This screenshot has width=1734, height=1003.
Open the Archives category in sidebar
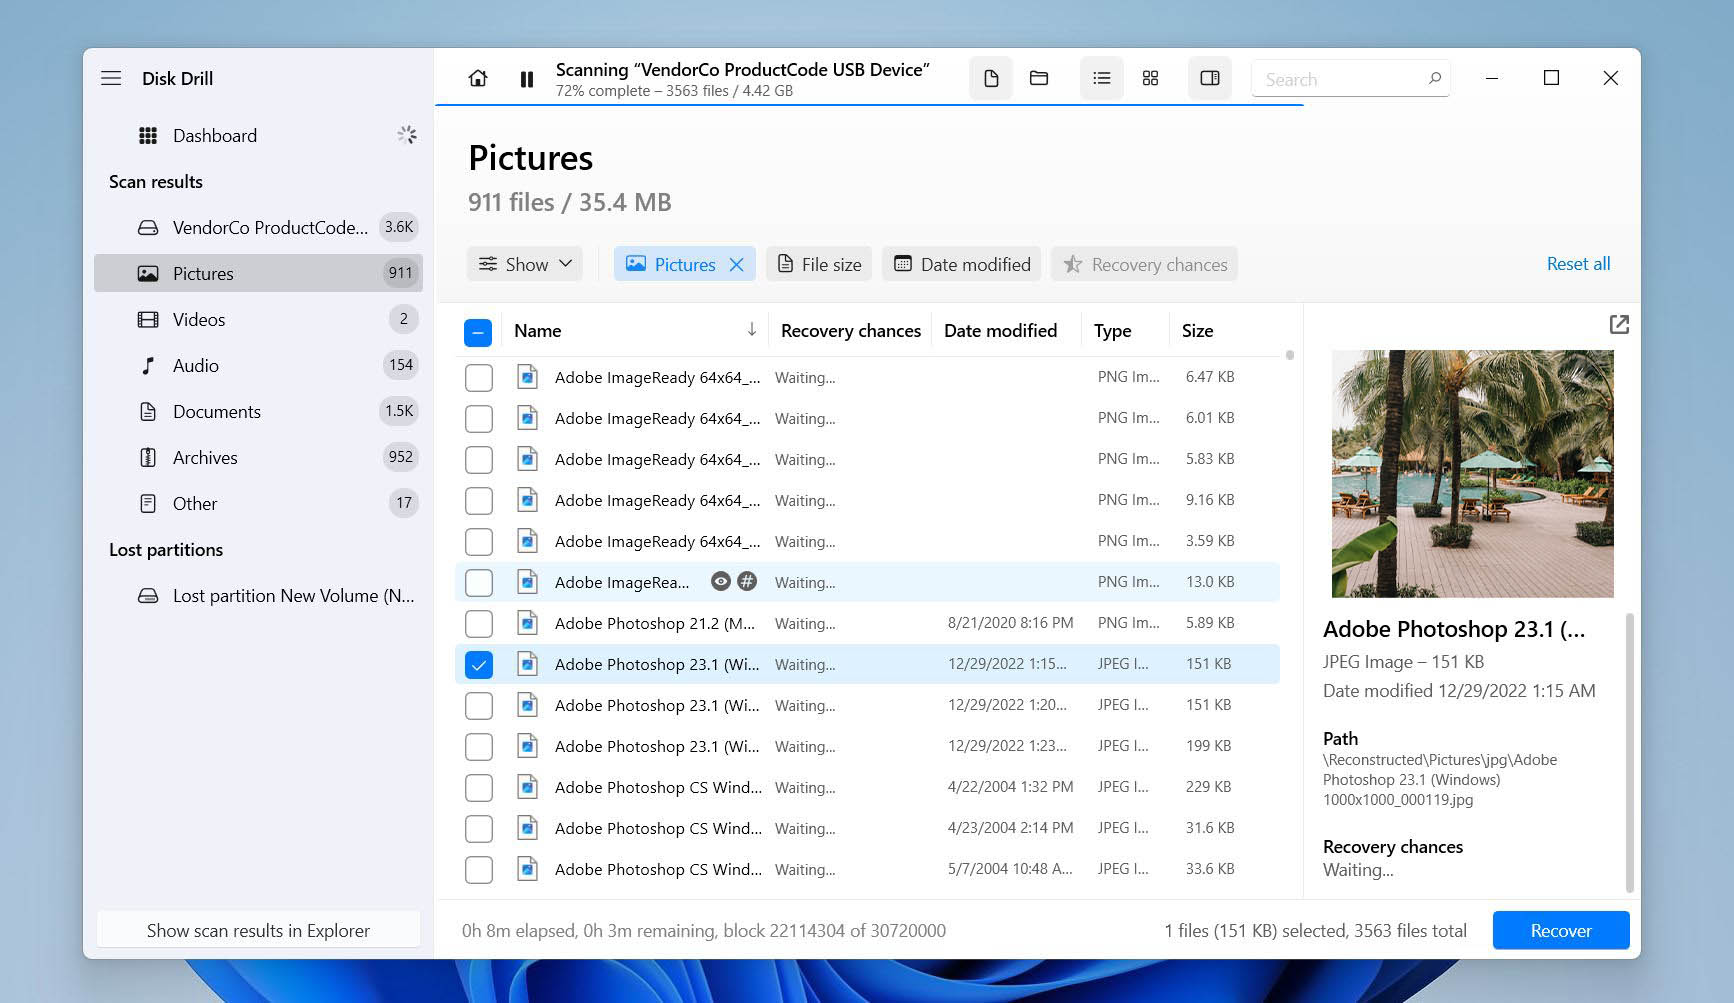click(260, 457)
